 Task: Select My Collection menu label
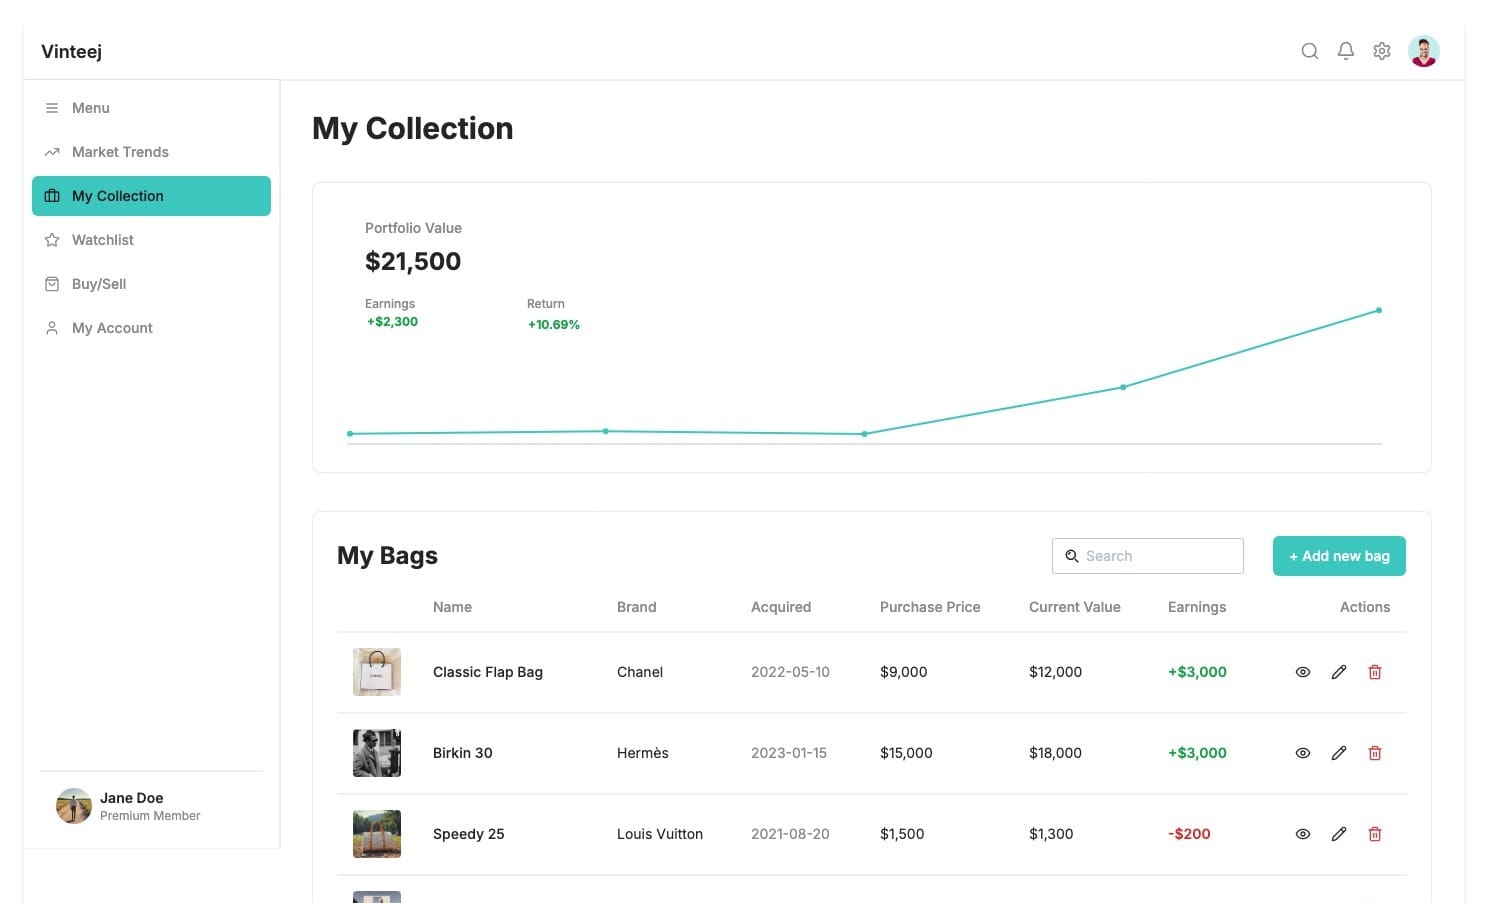pos(118,196)
